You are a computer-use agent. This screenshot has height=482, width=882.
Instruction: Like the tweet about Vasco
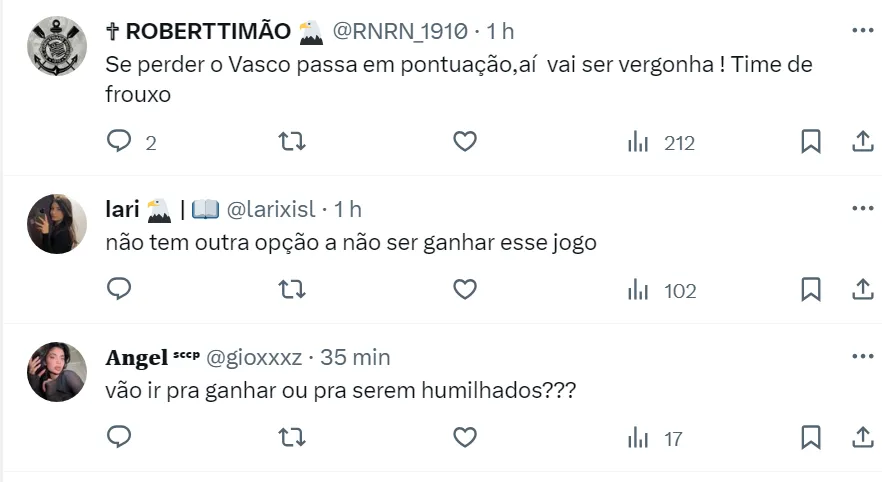pos(465,142)
